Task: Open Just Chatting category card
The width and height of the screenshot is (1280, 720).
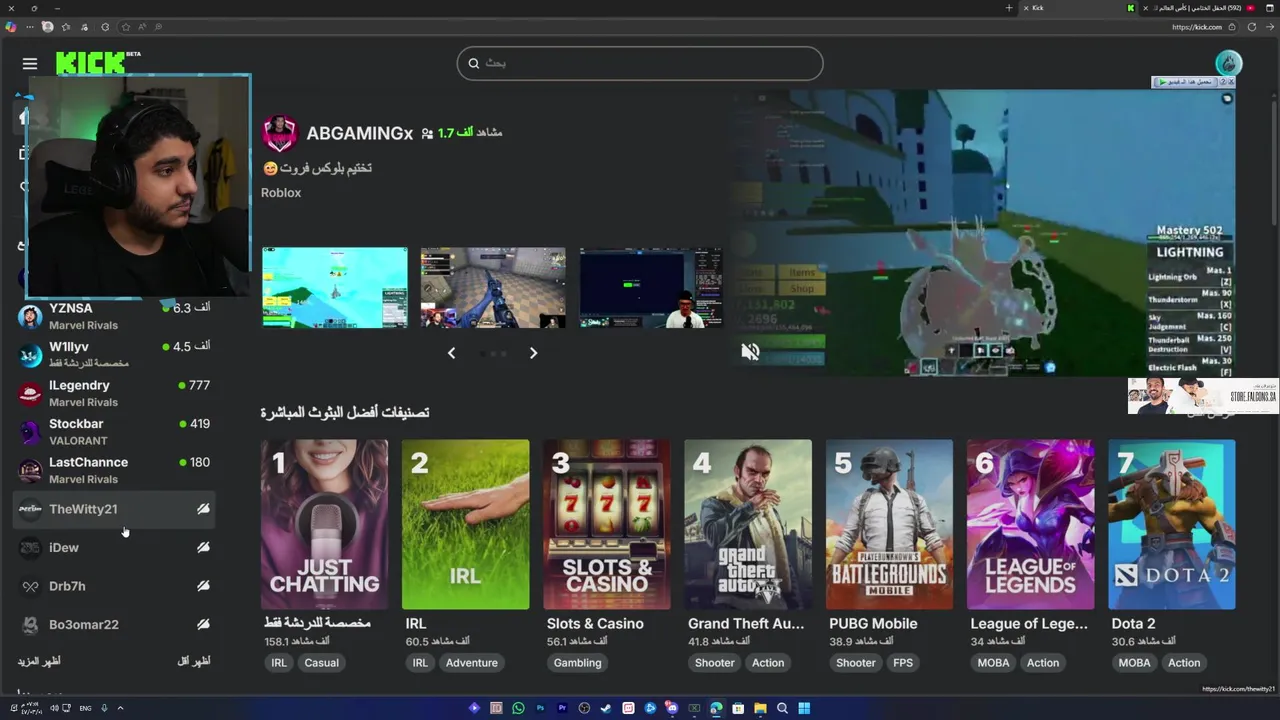Action: point(324,524)
